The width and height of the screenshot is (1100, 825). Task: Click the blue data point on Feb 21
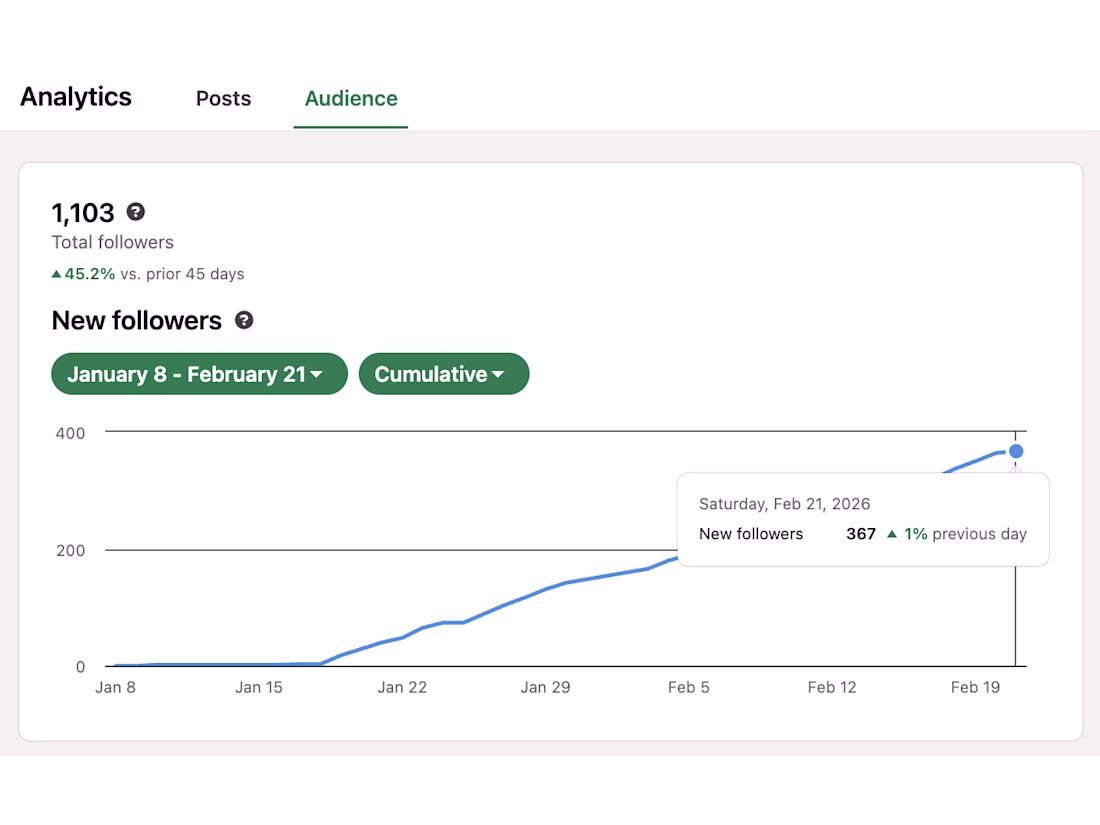(x=1016, y=451)
